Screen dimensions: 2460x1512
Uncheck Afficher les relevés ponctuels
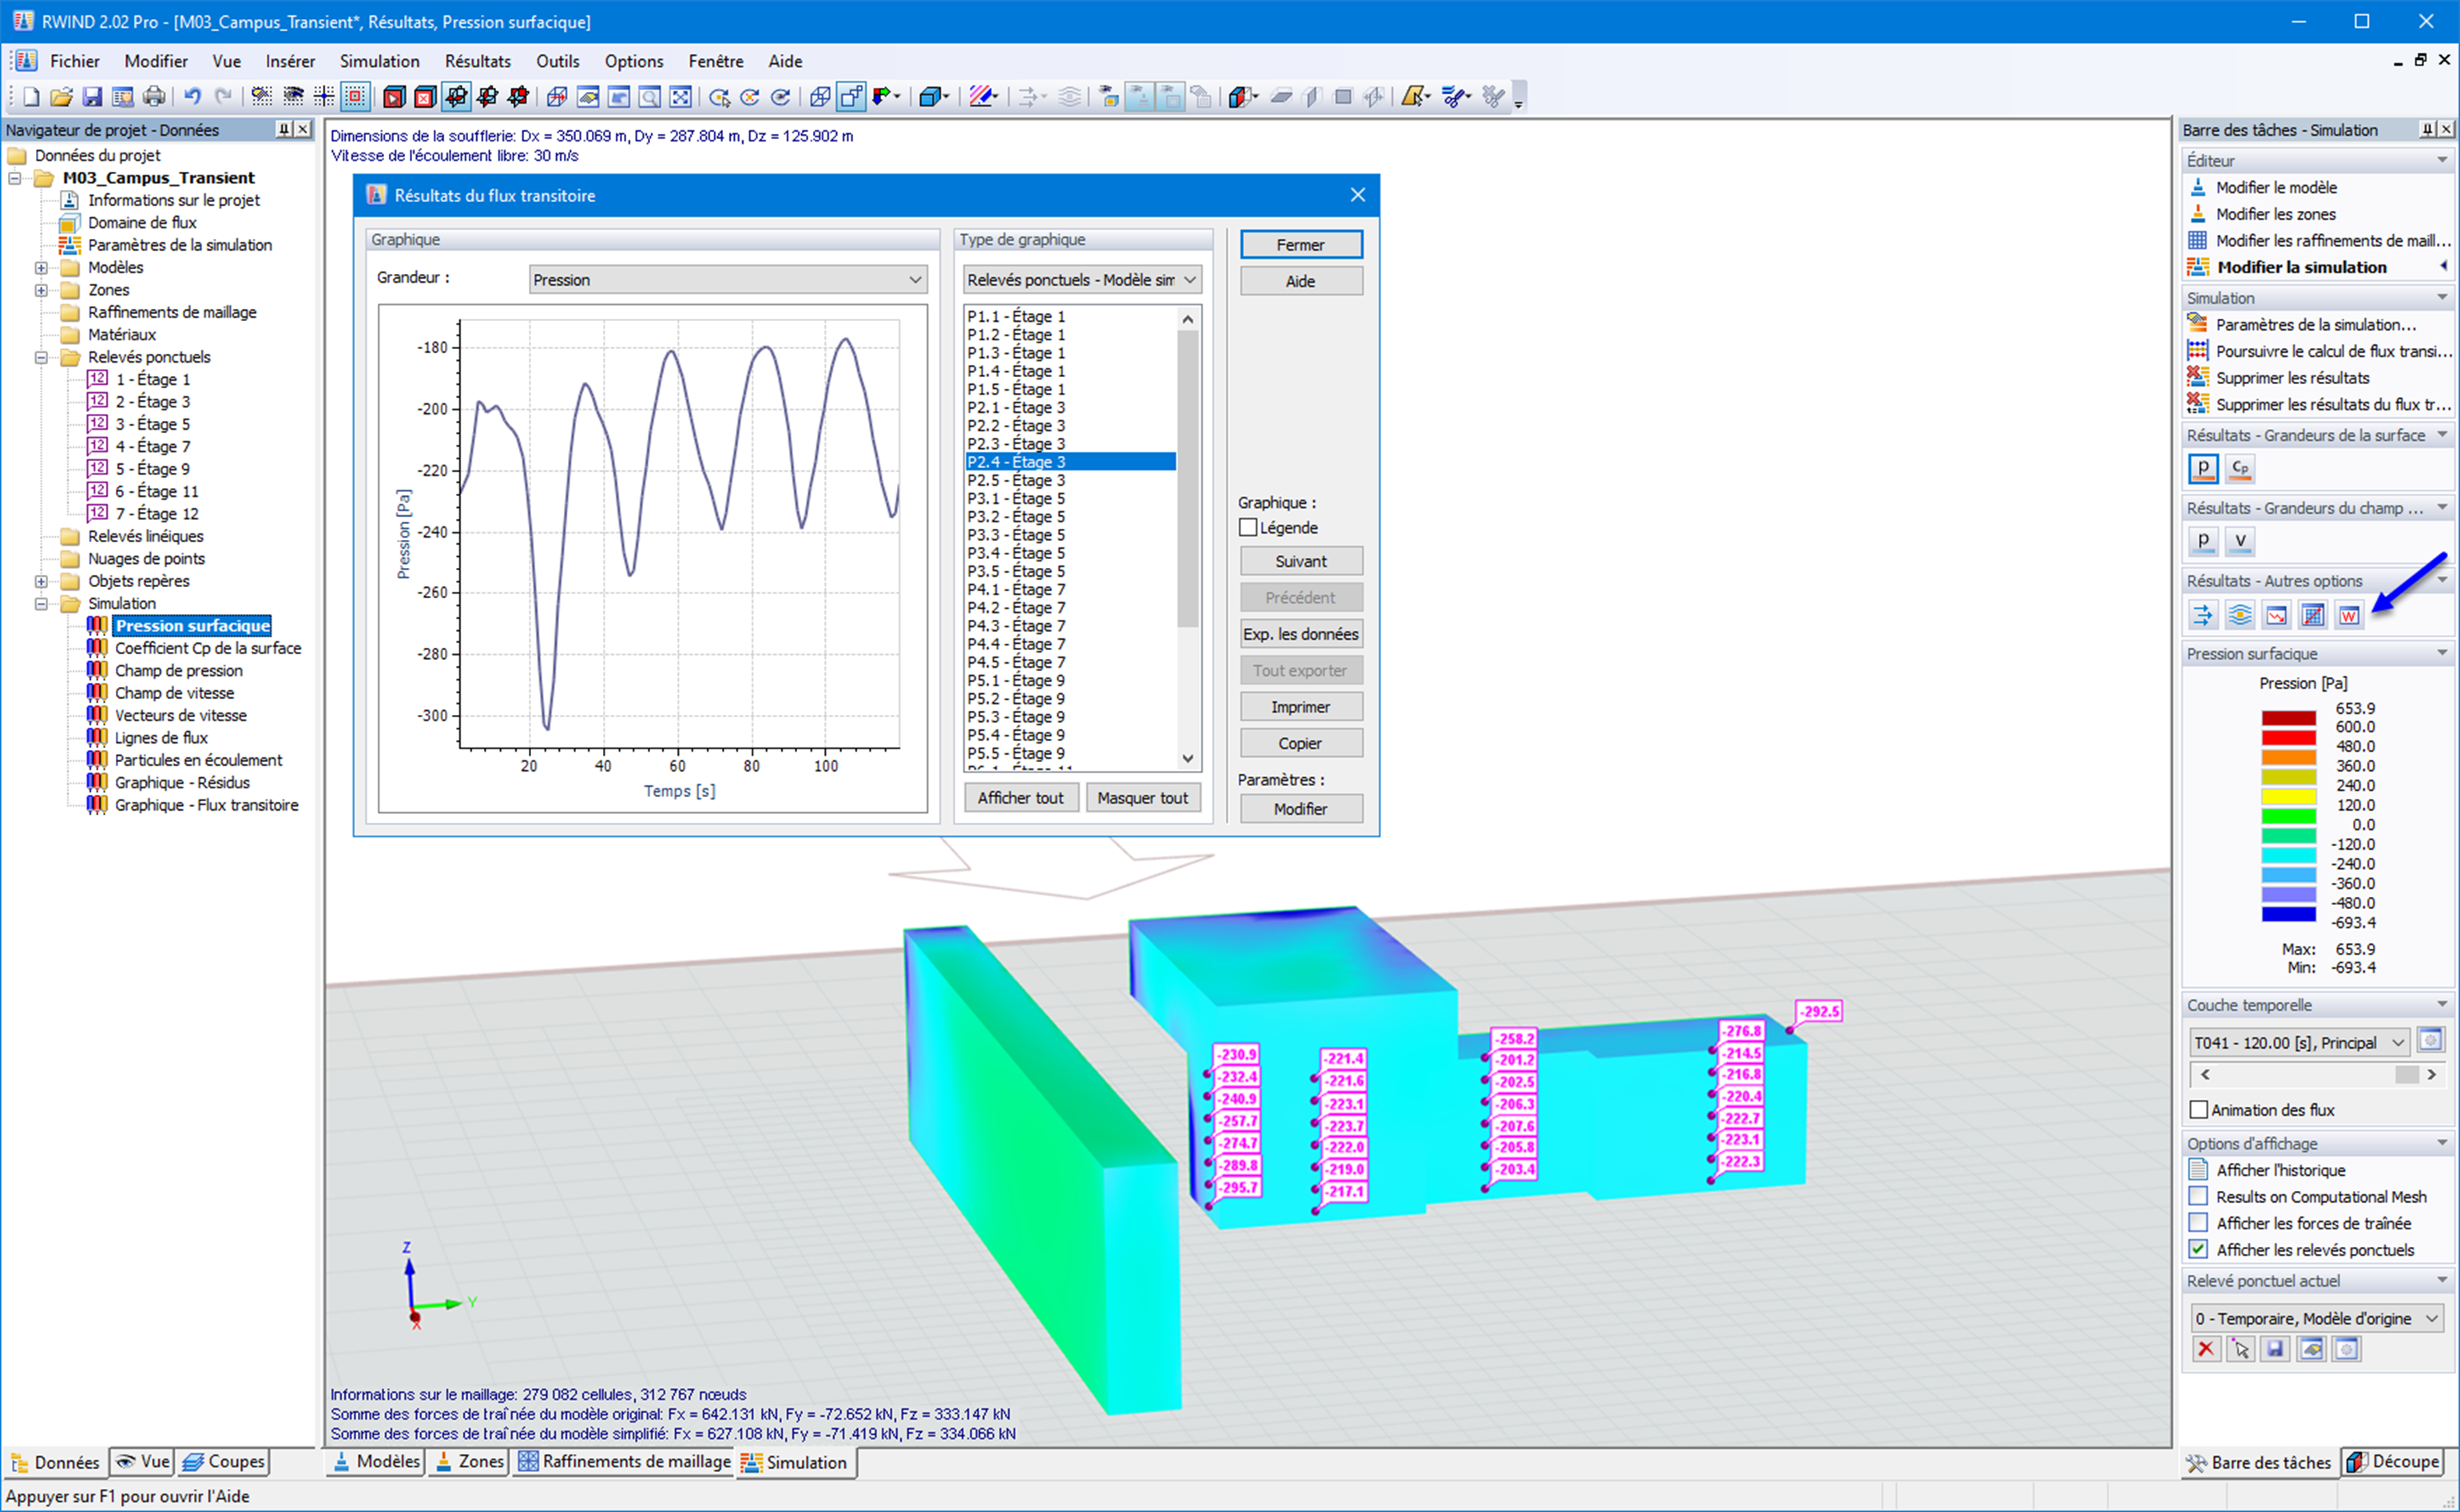[x=2199, y=1249]
